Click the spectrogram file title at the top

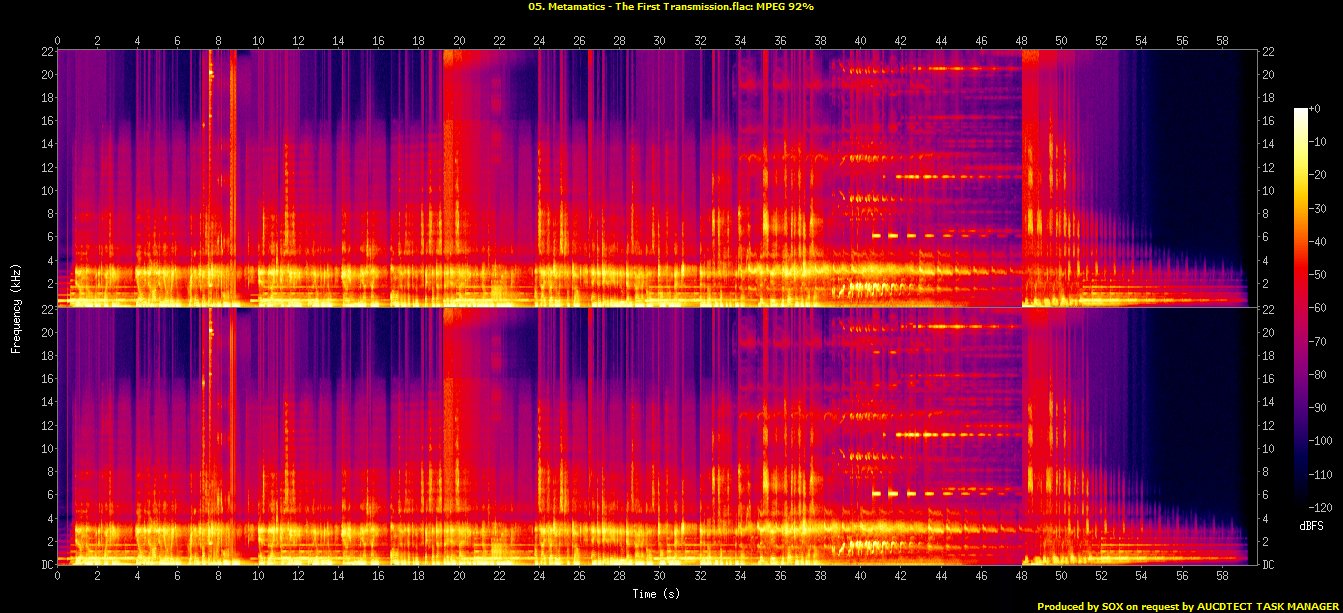[671, 6]
